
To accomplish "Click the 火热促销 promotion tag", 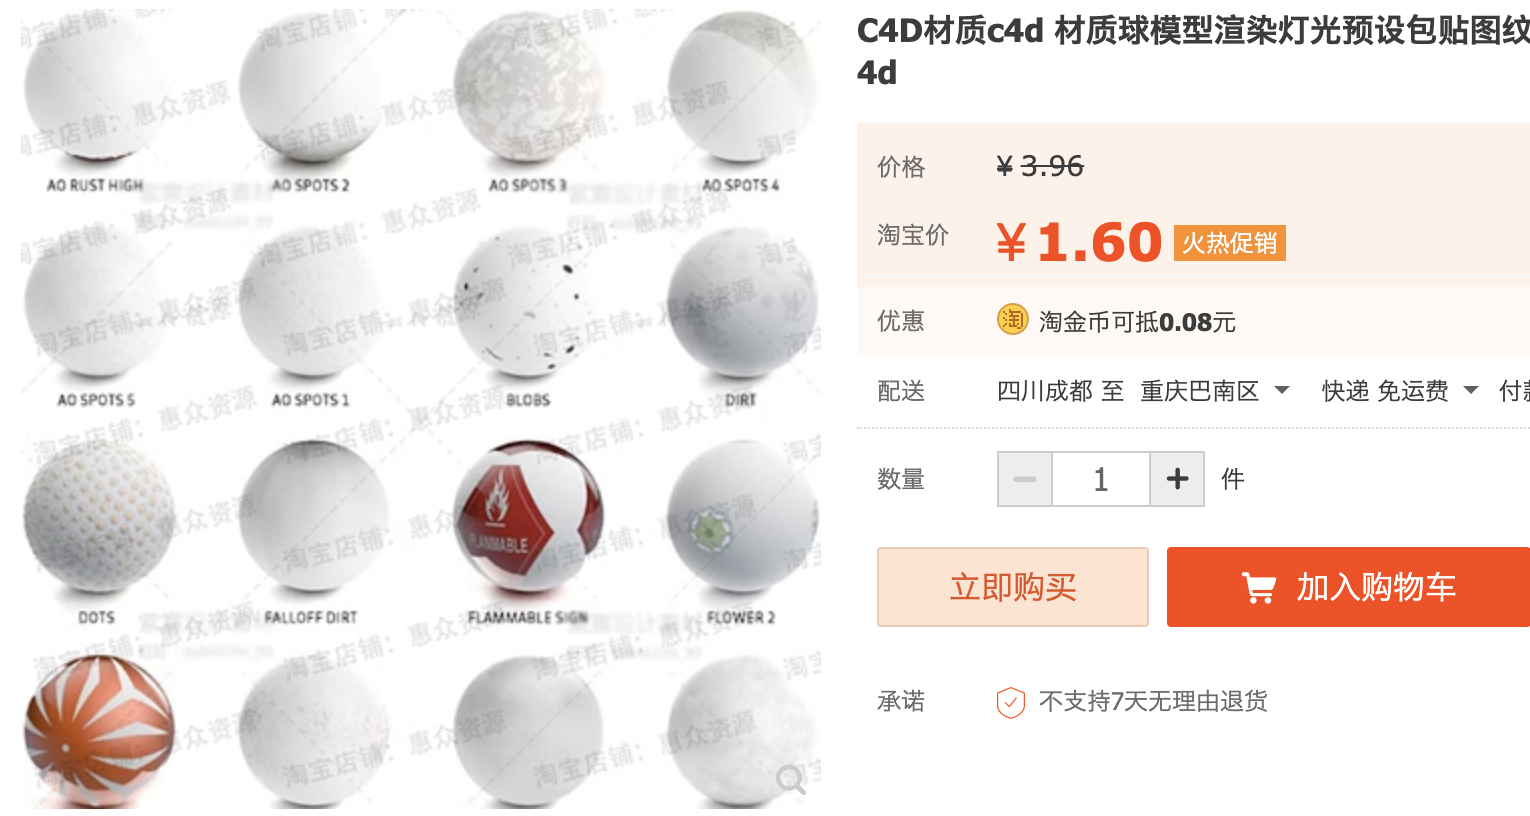I will [1229, 243].
